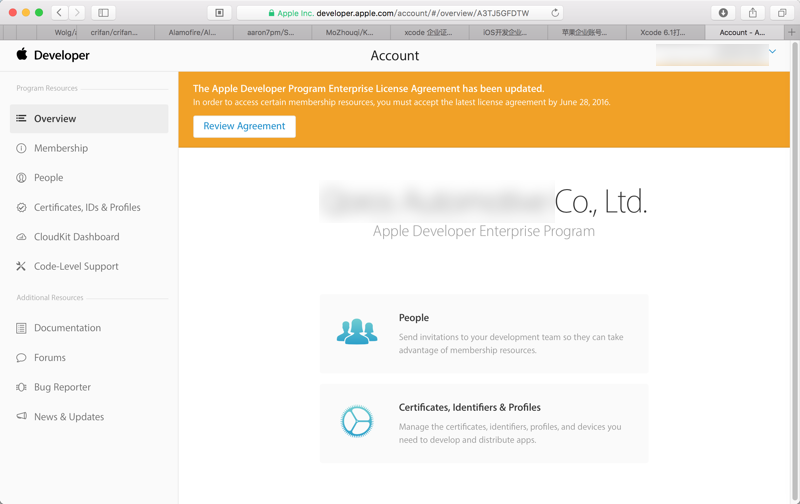Switch to the xcode 企业证 tab
Image resolution: width=800 pixels, height=504 pixels.
(x=428, y=32)
